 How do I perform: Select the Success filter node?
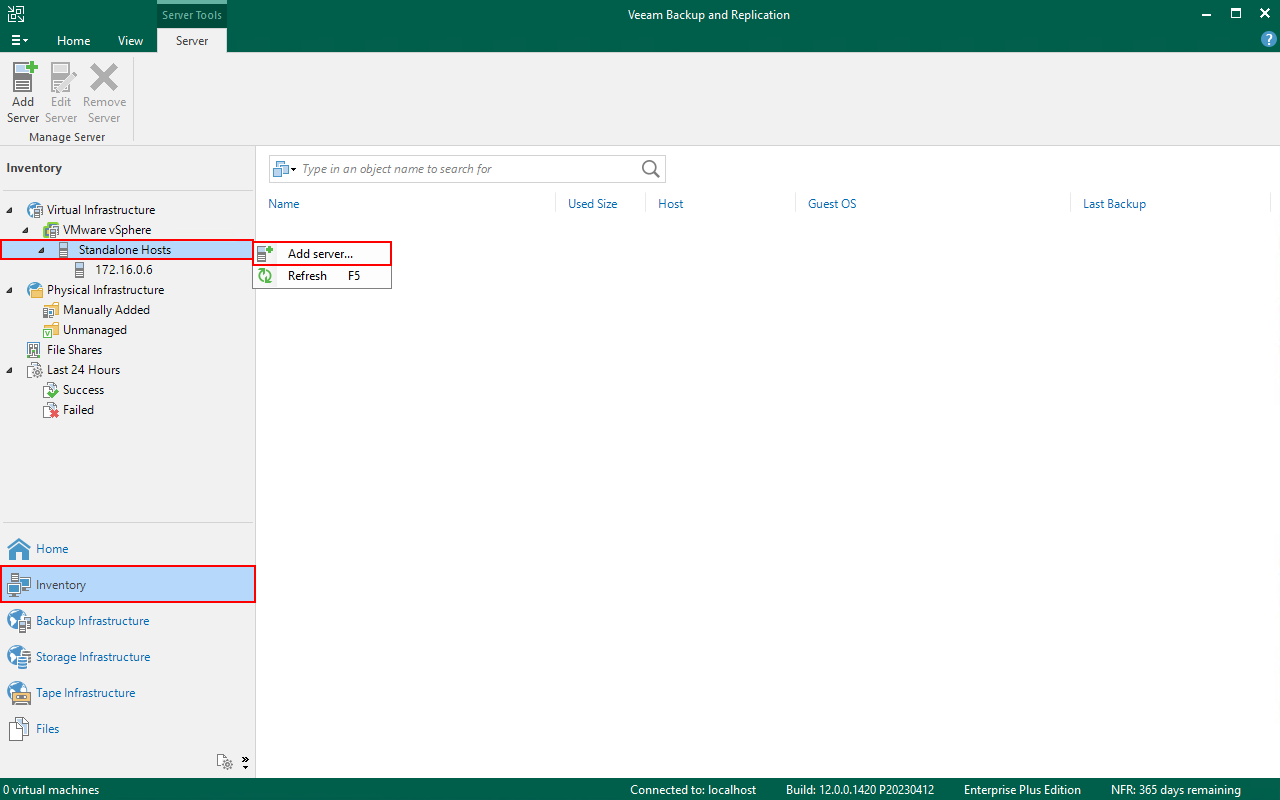click(x=83, y=390)
